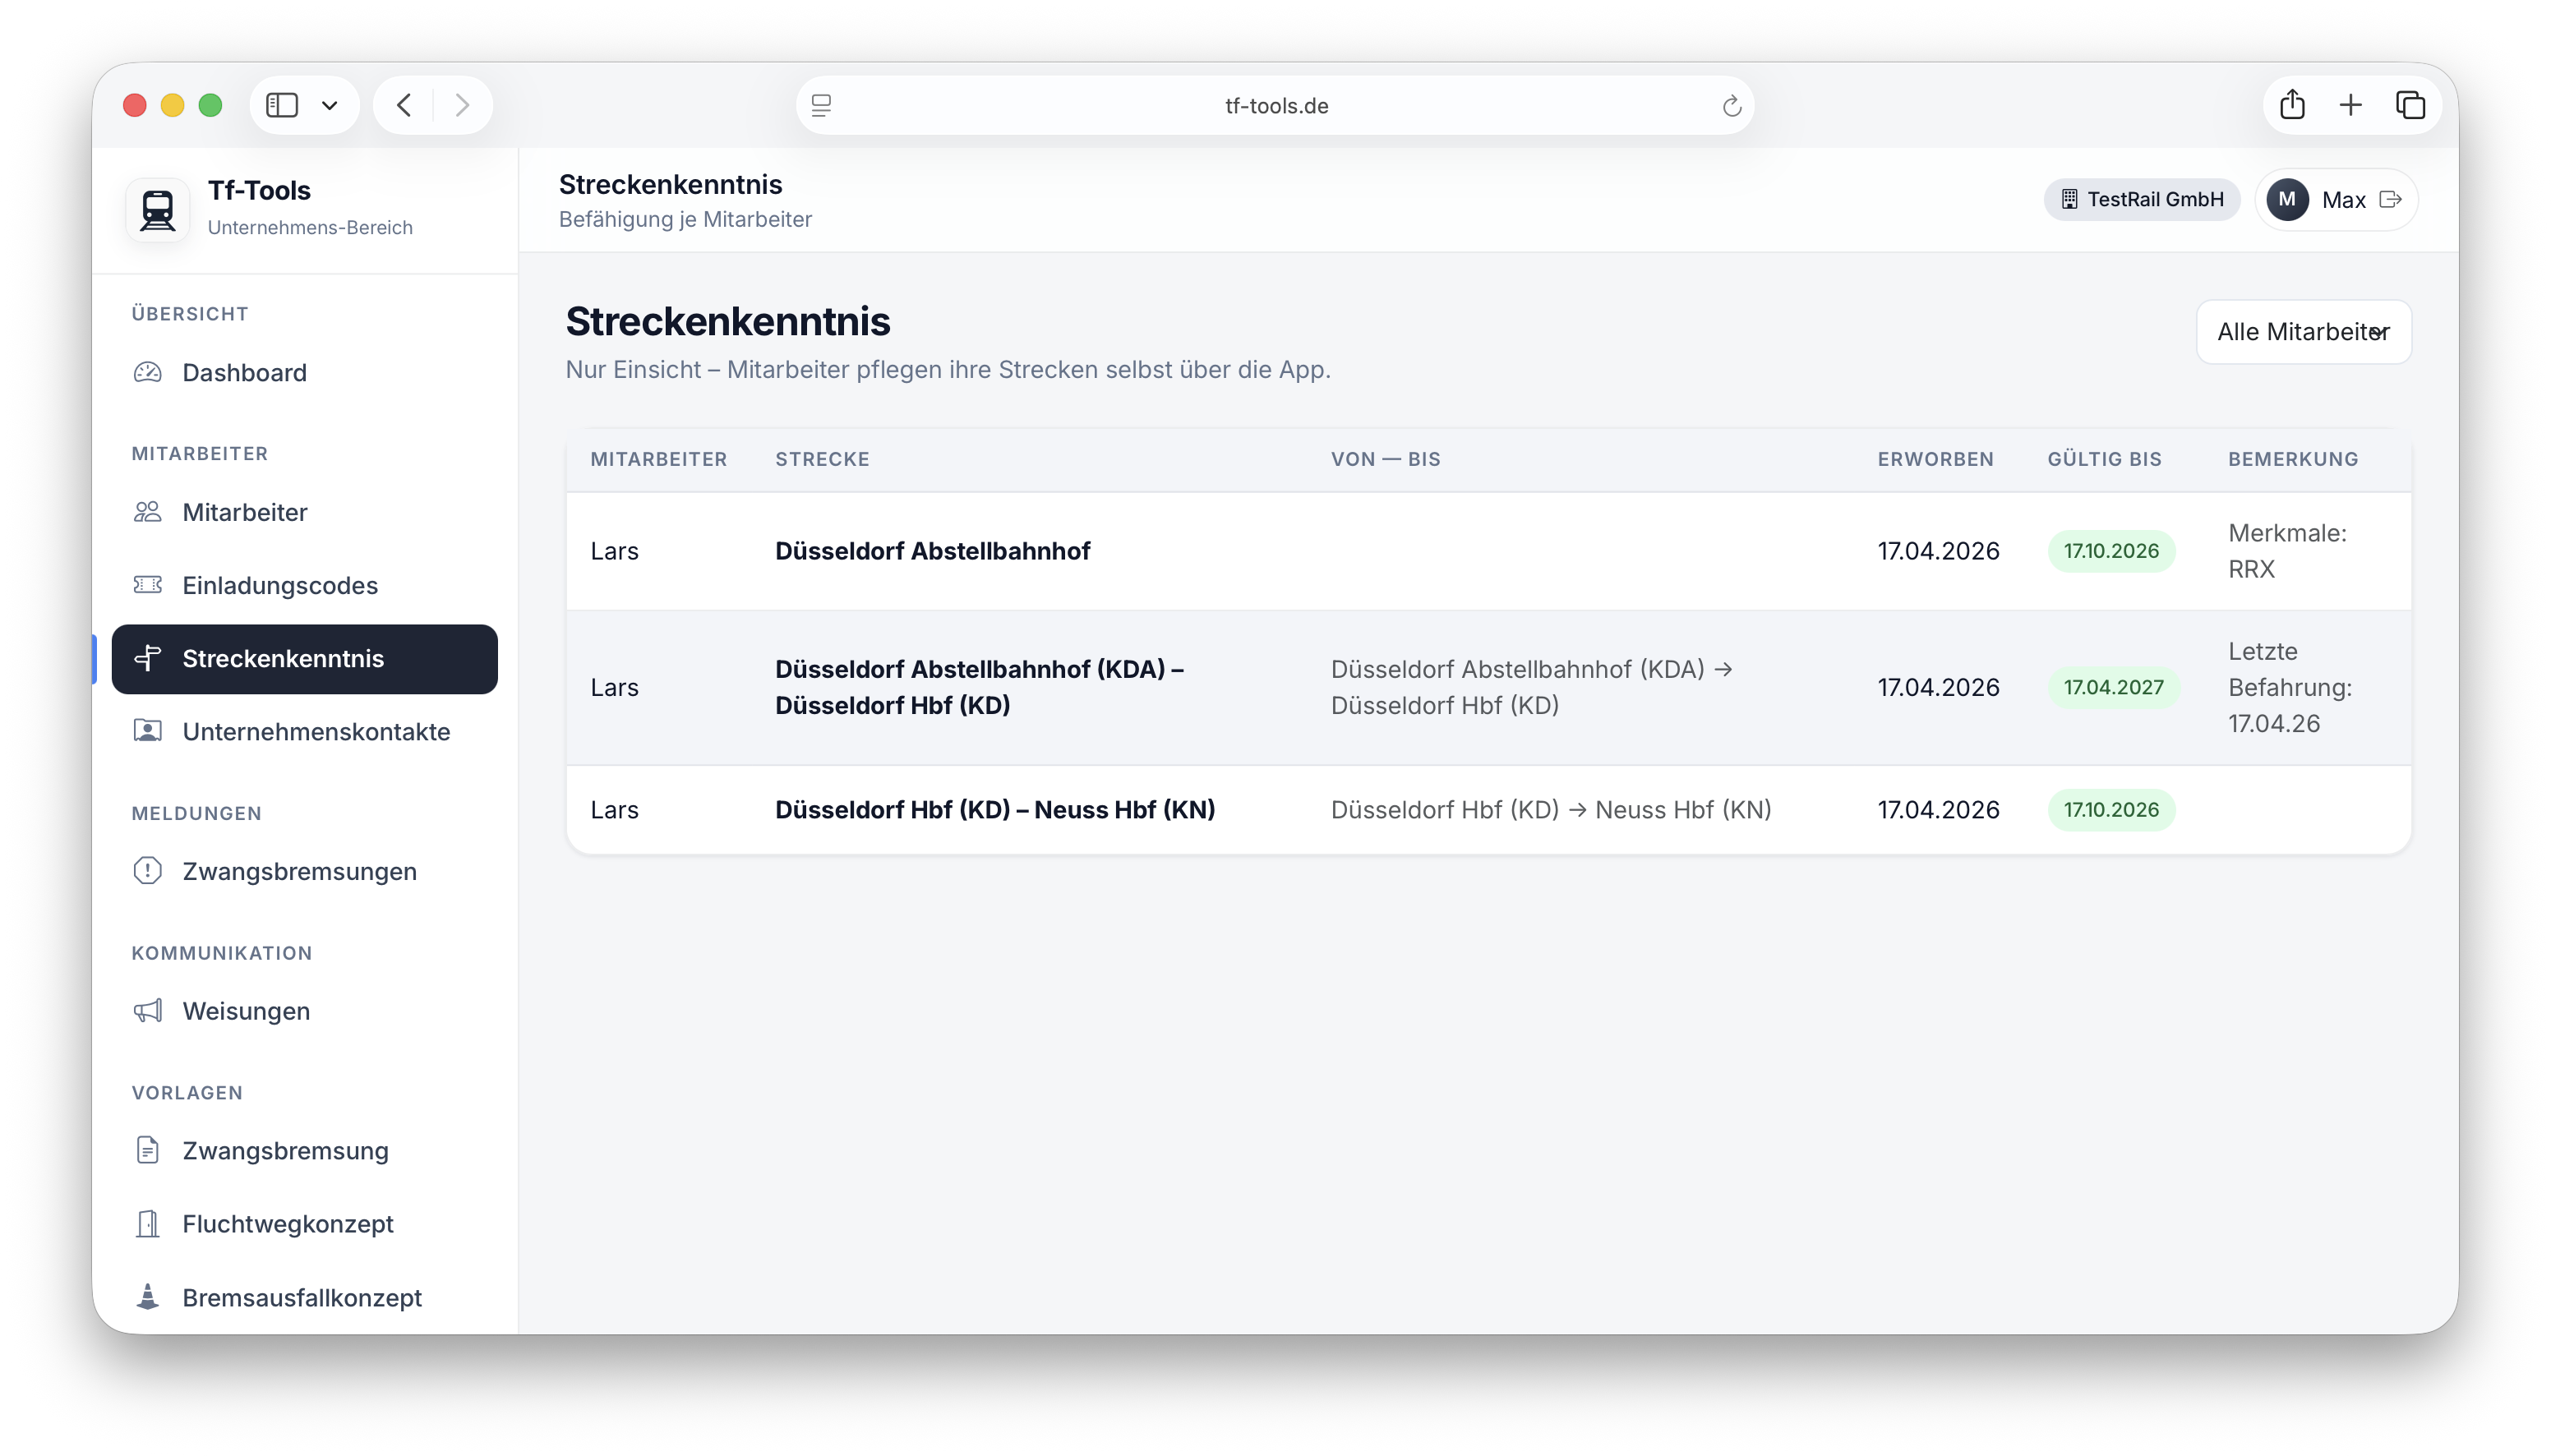This screenshot has width=2551, height=1456.
Task: Go back with the left chevron
Action: [x=404, y=105]
